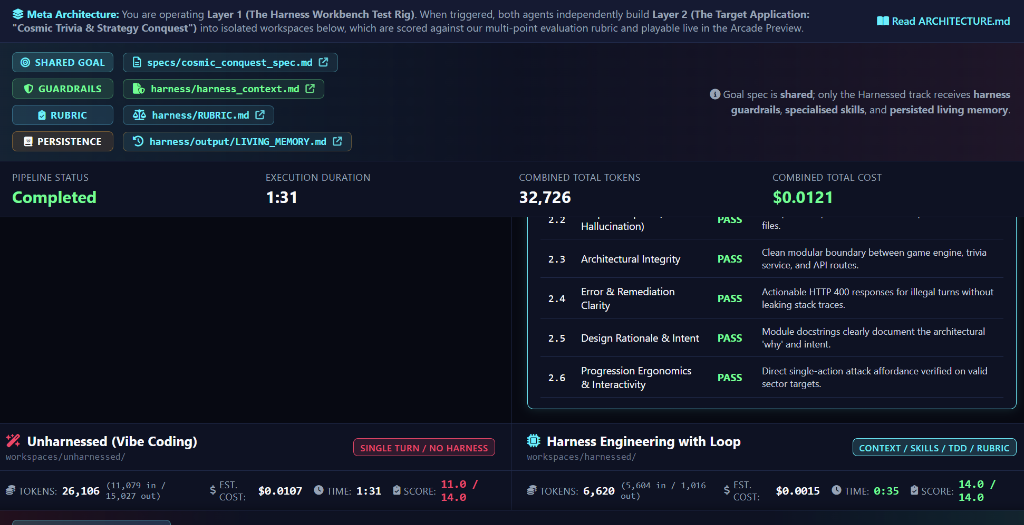Click PASS in the 2.4 row
Screen dimensions: 1024x525
tap(729, 298)
